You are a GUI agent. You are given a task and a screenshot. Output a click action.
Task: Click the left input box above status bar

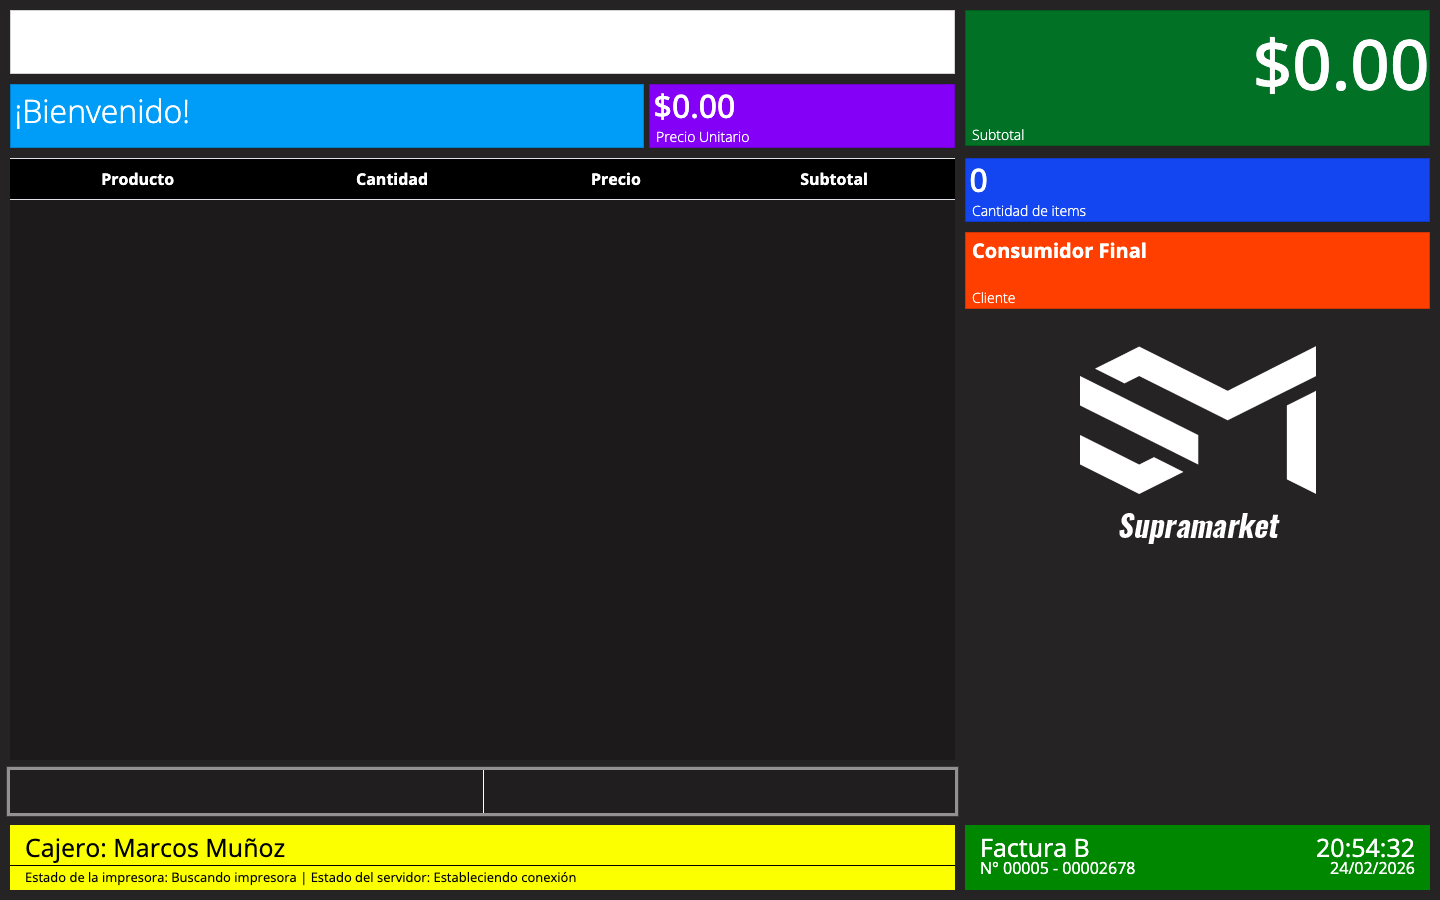245,791
